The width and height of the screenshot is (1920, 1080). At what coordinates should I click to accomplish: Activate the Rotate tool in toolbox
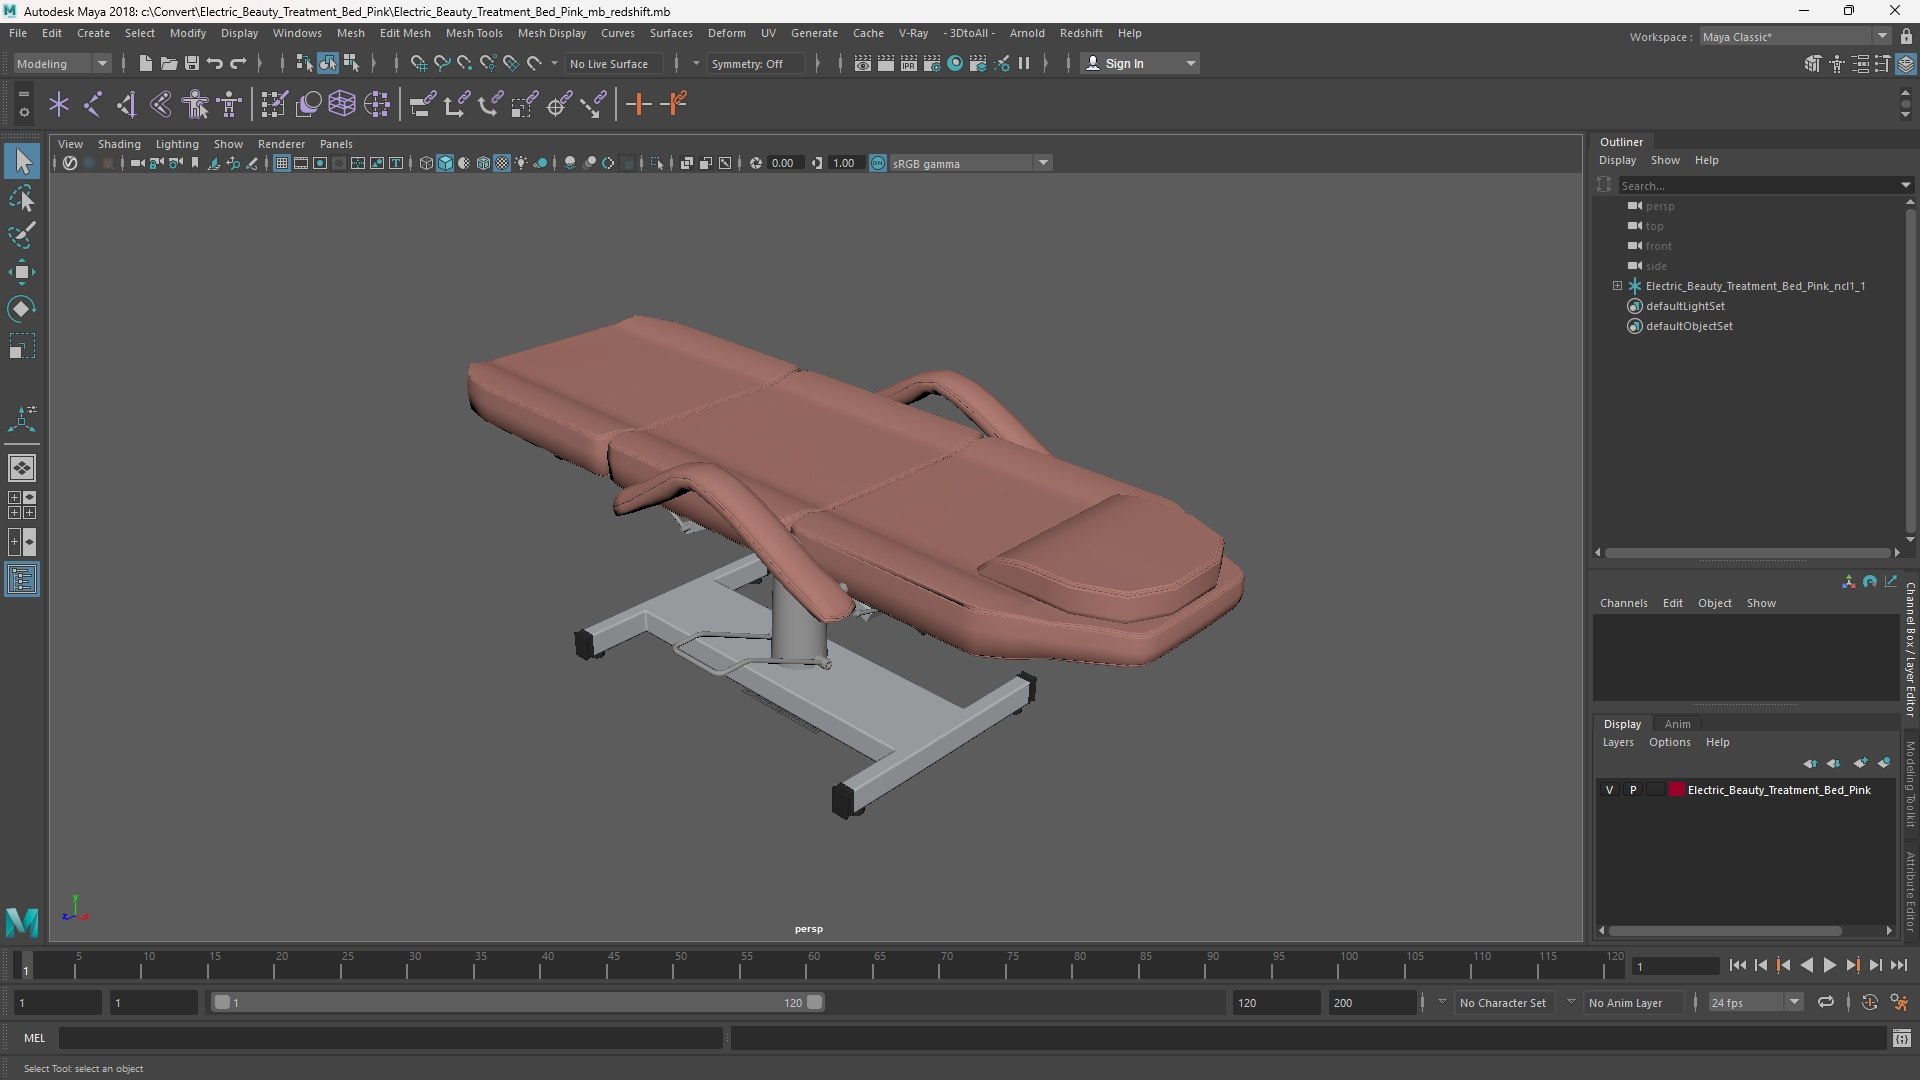click(22, 309)
